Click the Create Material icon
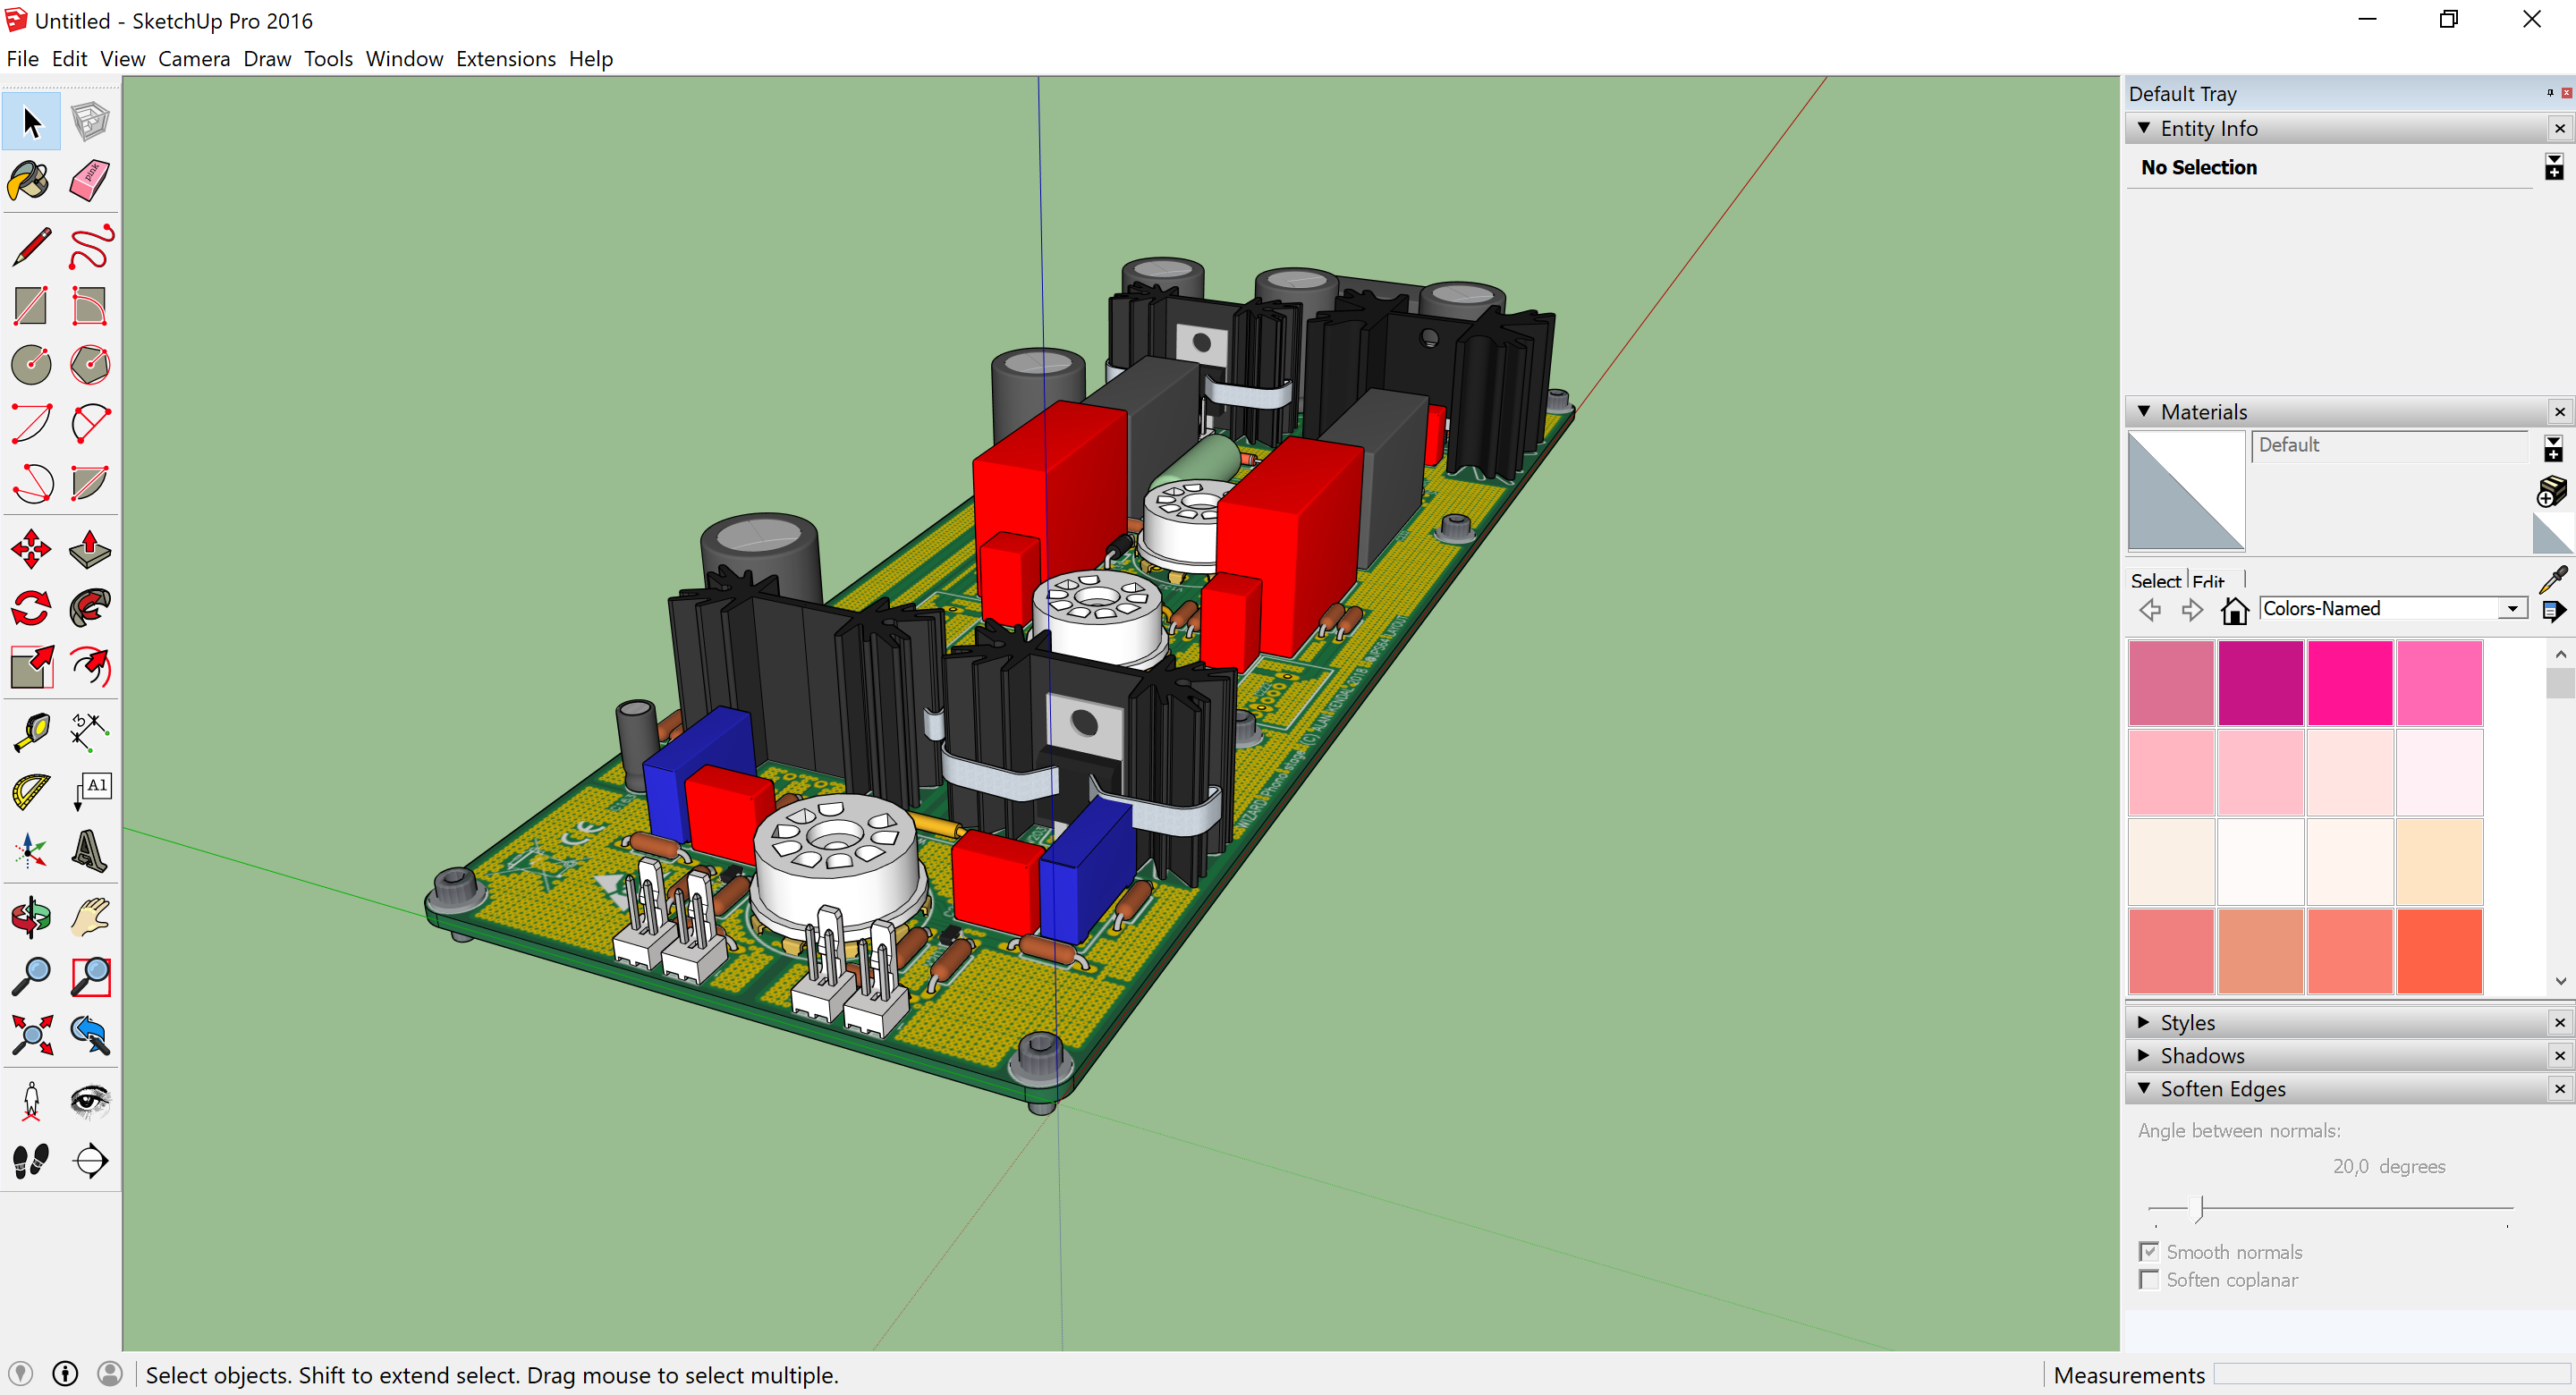The height and width of the screenshot is (1395, 2576). (2552, 491)
